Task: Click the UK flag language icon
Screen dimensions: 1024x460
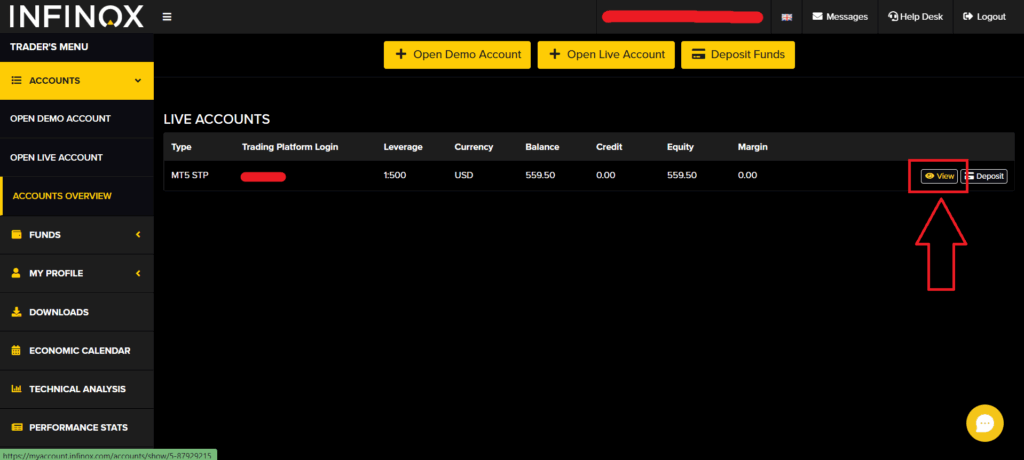Action: coord(787,17)
